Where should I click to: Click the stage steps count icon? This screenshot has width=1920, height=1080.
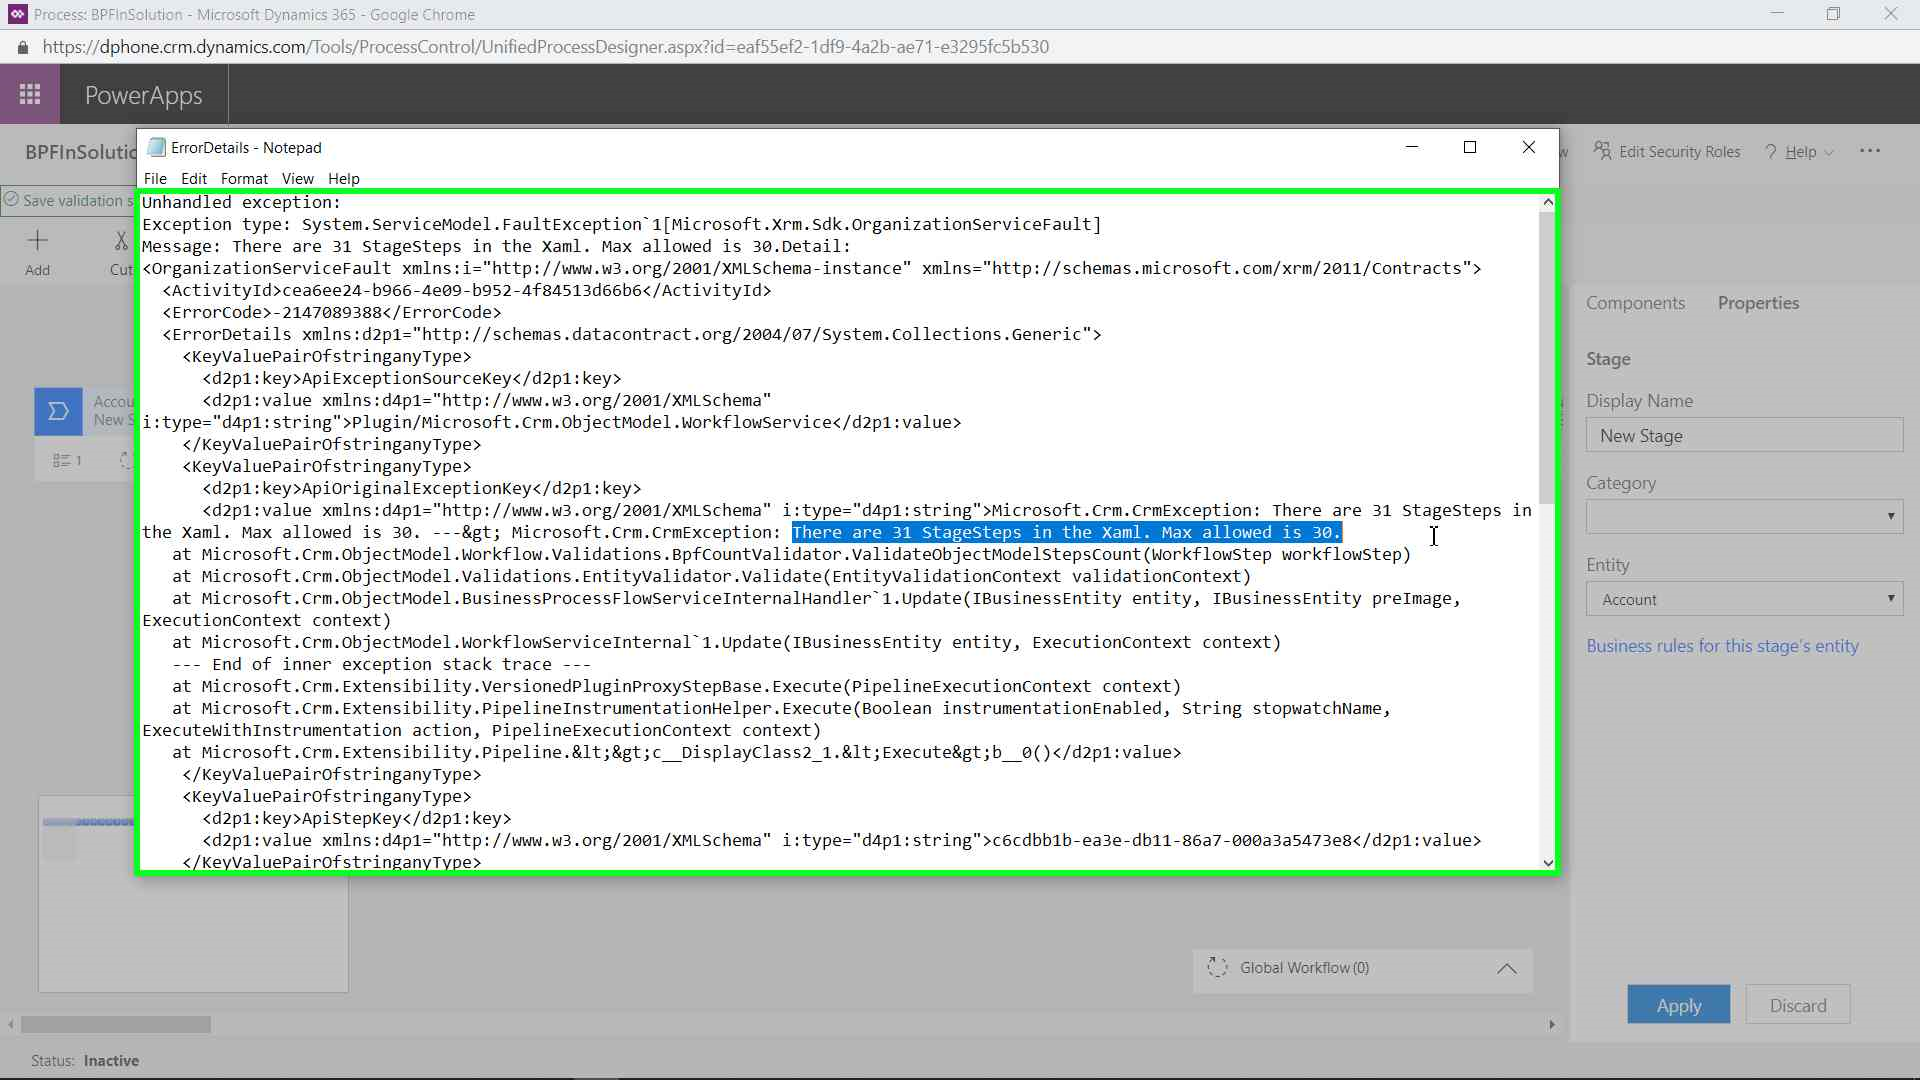point(62,461)
